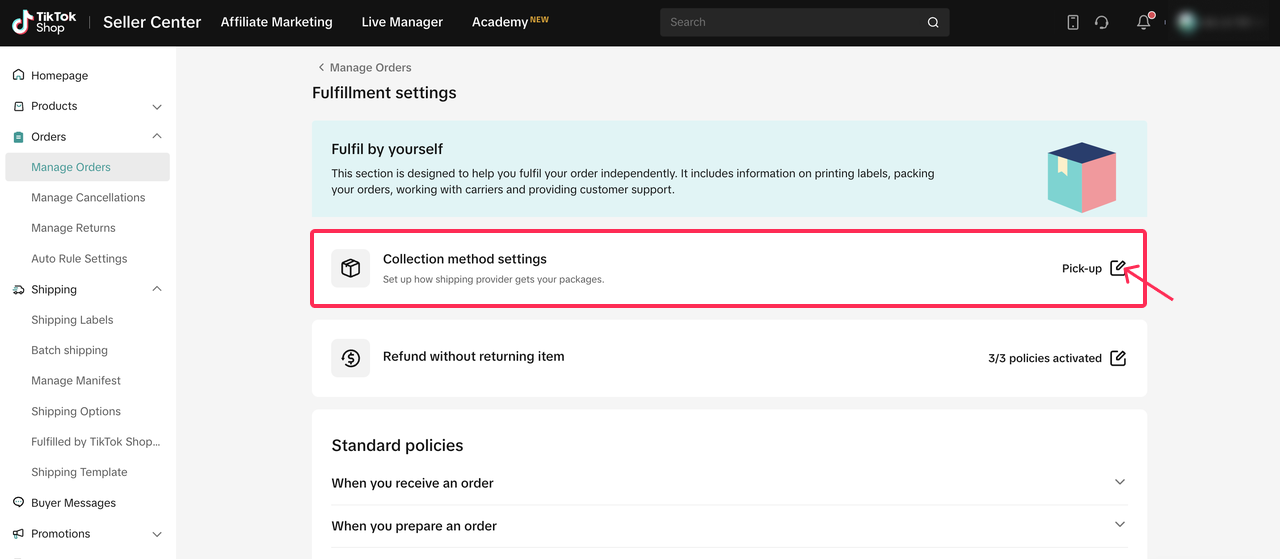Image resolution: width=1280 pixels, height=559 pixels.
Task: Open Affiliate Marketing in top menu
Action: 276,22
